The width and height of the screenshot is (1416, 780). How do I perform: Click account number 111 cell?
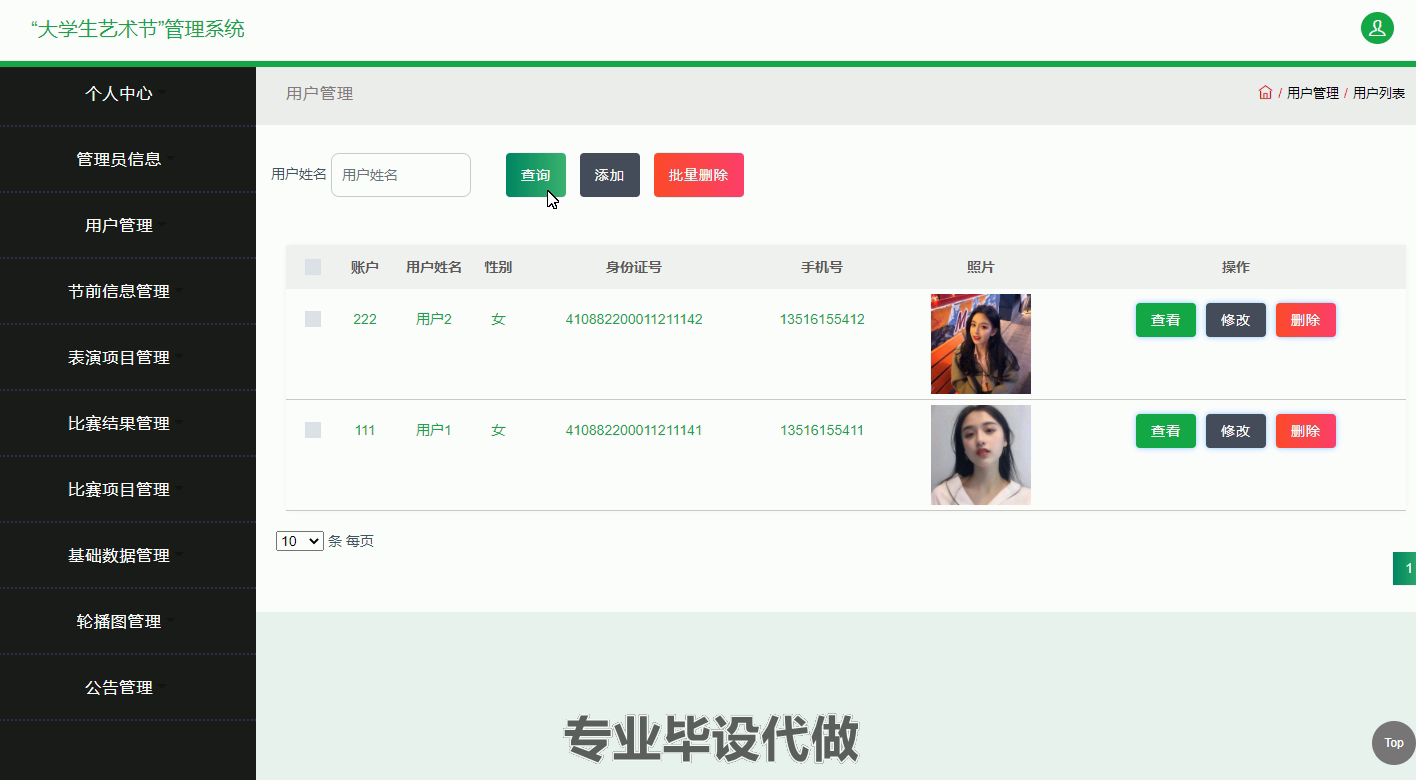(x=365, y=430)
